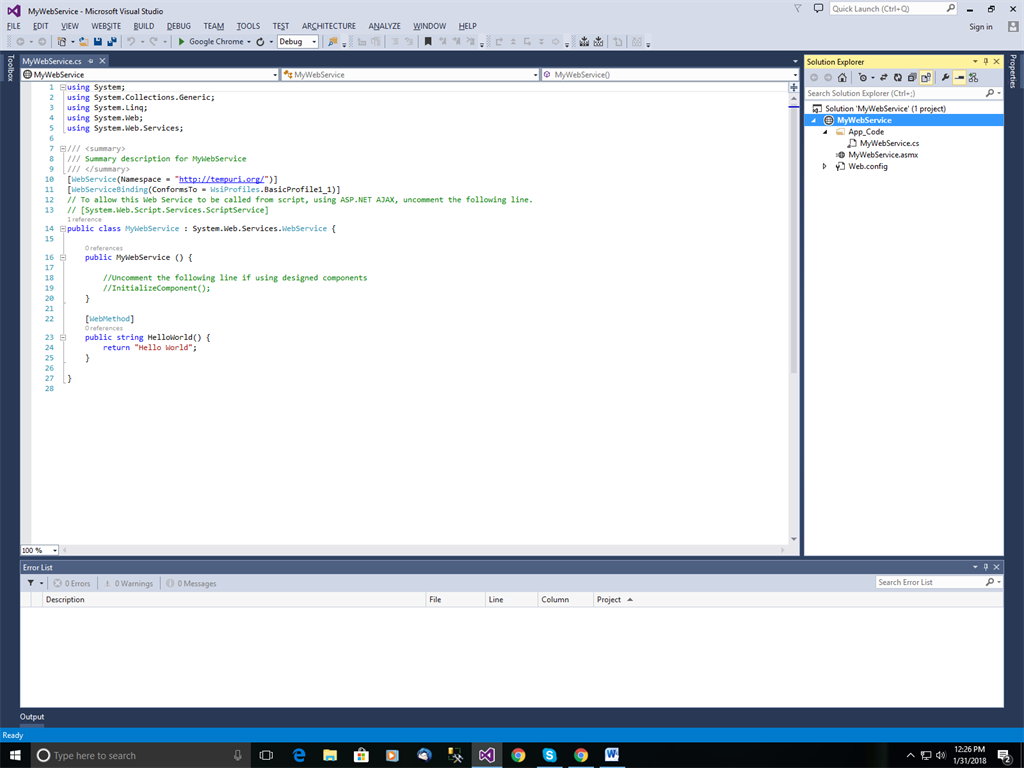Click the Refresh icon in Solution Explorer
This screenshot has height=768, width=1024.
coord(897,77)
